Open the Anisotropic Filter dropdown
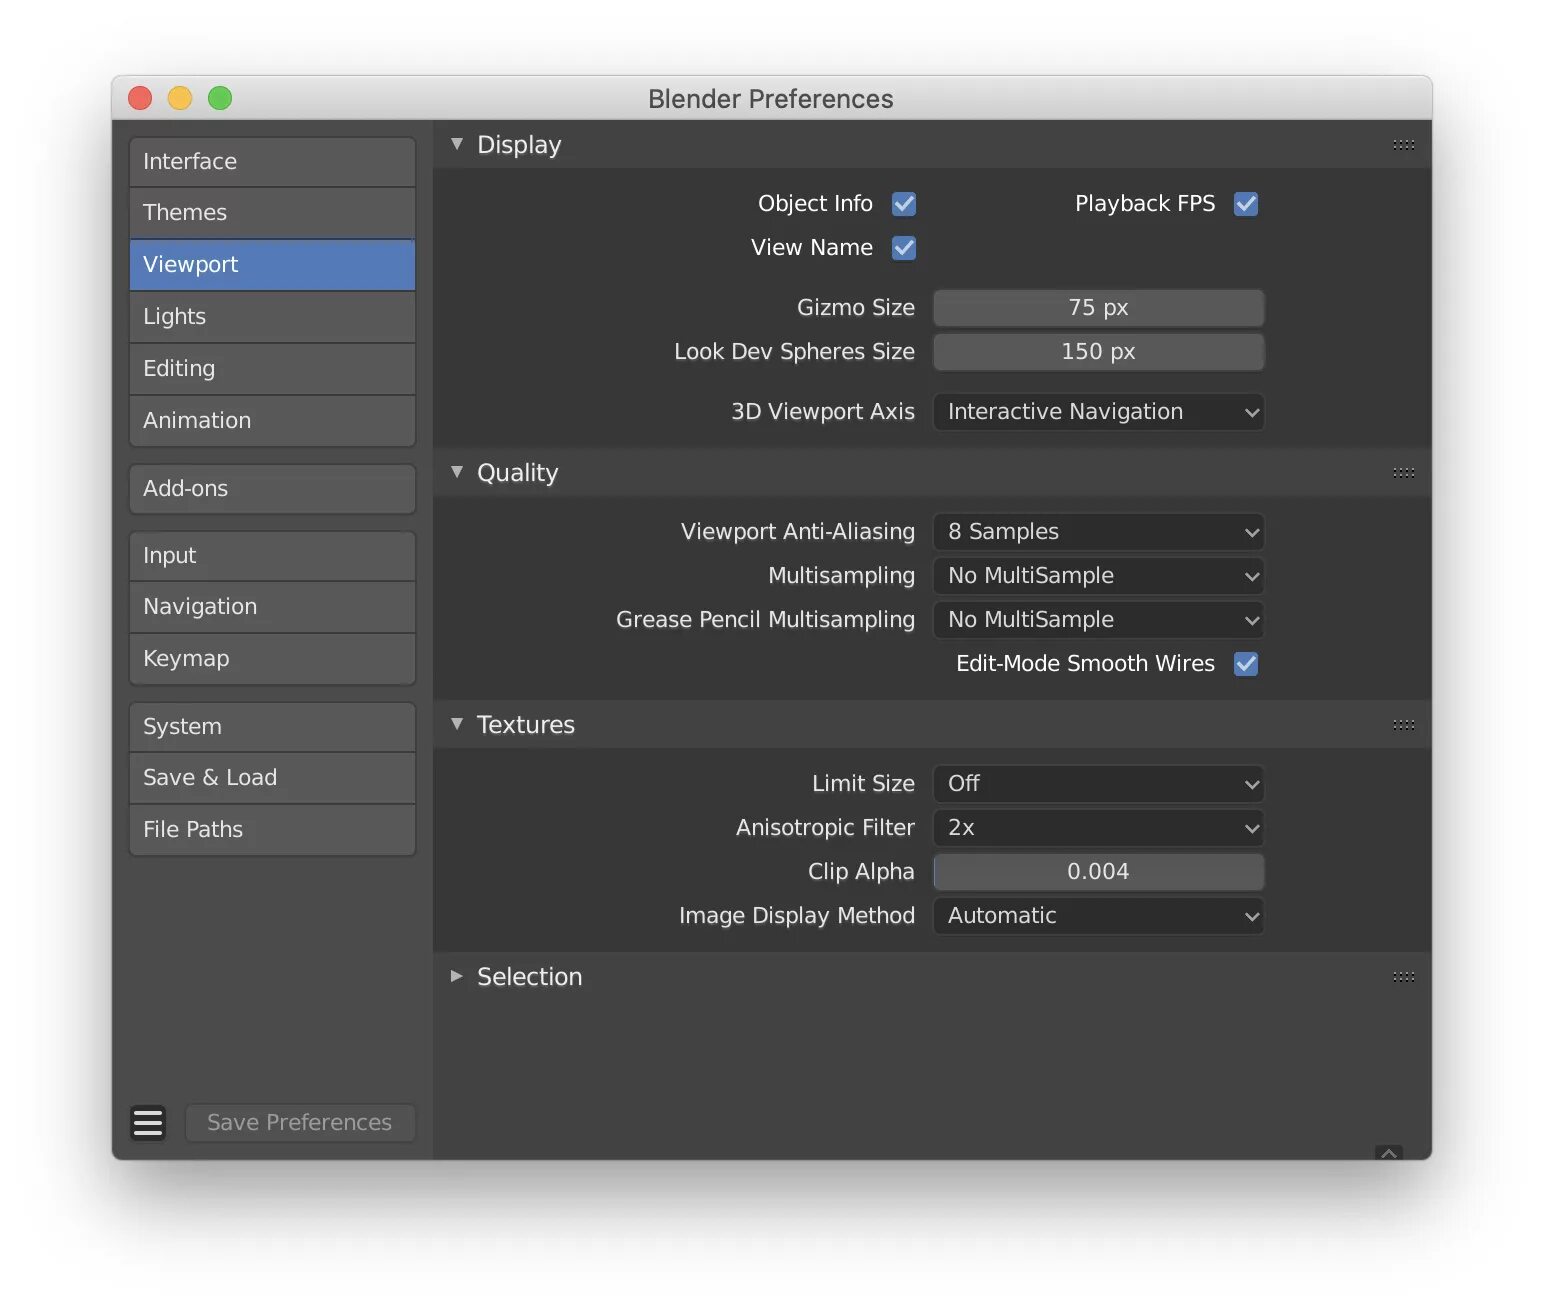Viewport: 1544px width, 1308px height. point(1098,828)
